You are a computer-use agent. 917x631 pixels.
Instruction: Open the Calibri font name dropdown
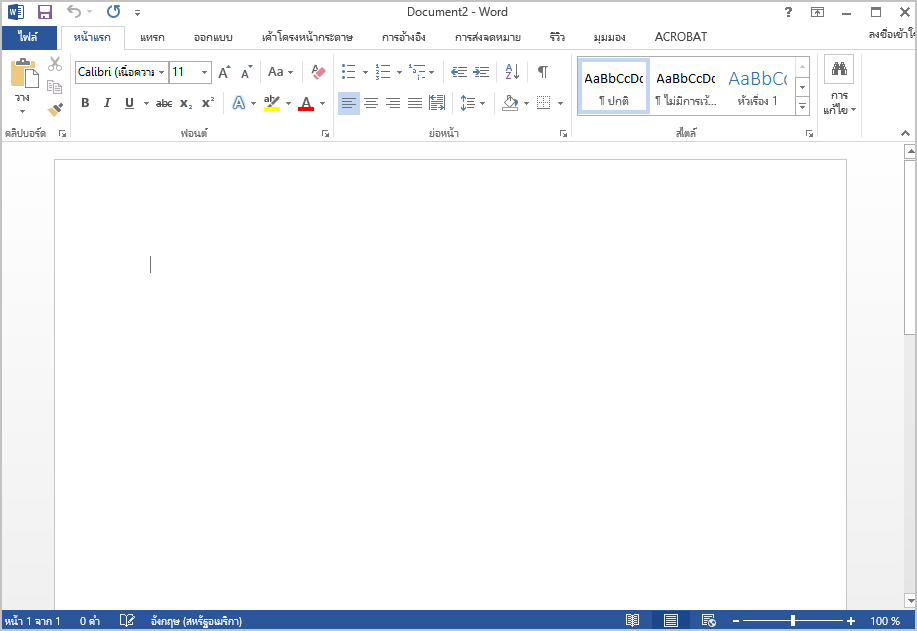click(161, 72)
